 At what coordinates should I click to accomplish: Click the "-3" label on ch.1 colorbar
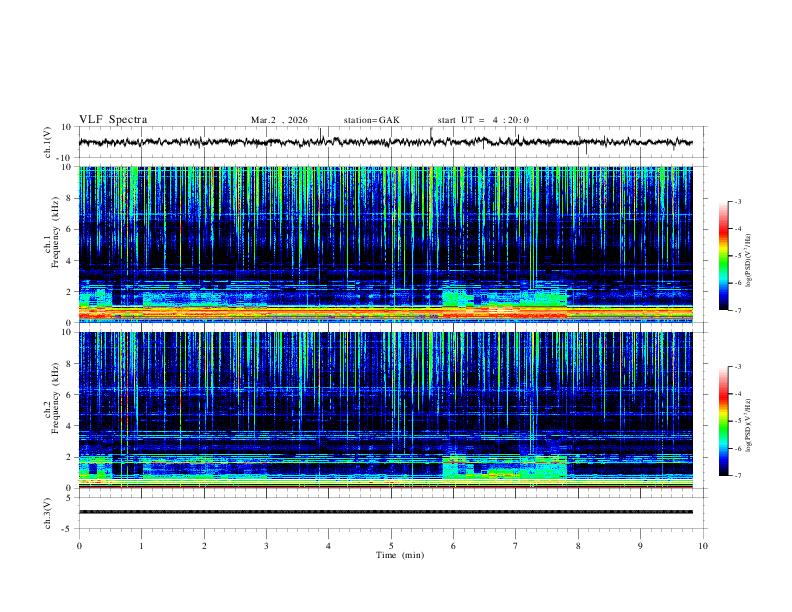tap(737, 201)
